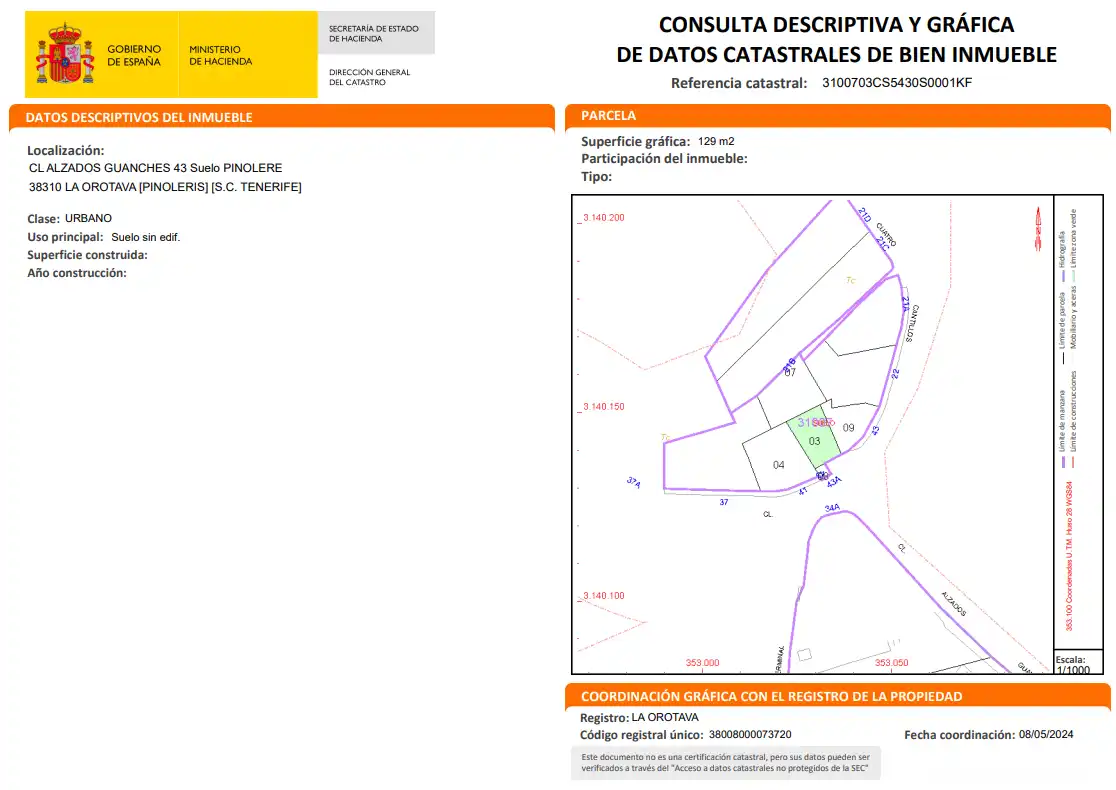Viewport: 1116px width, 790px height.
Task: Click the 'Uso principal:' label
Action: (65, 237)
